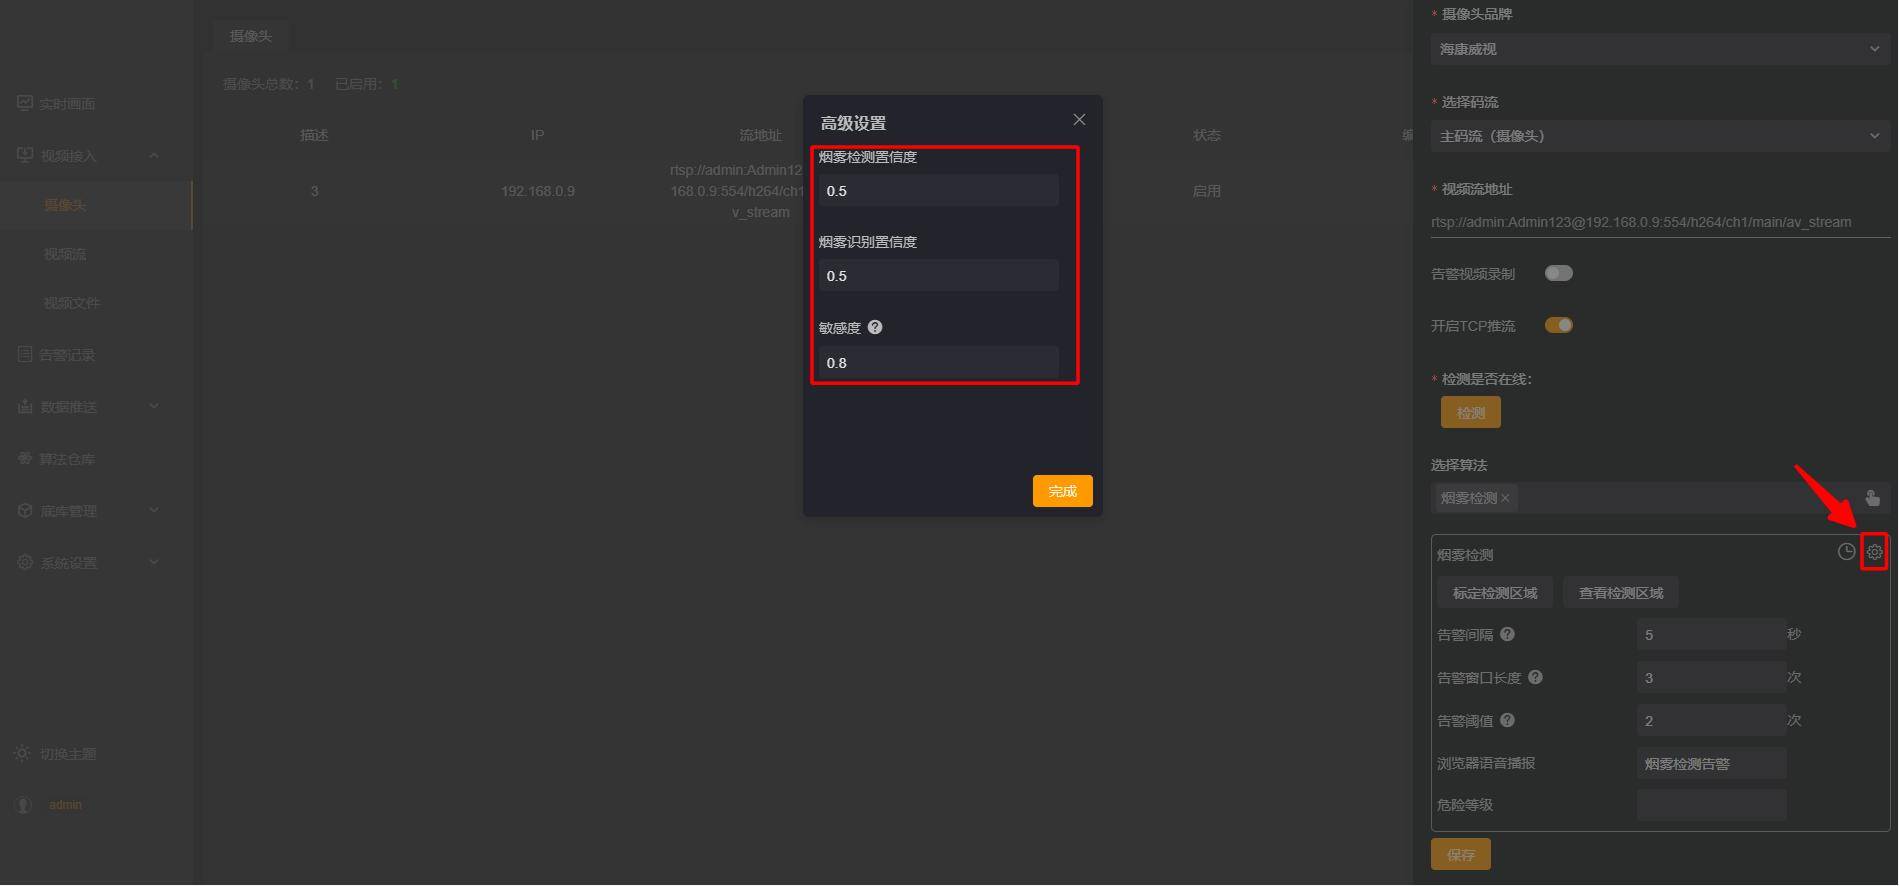The height and width of the screenshot is (886, 1899).
Task: Click the 192.168.0.9 IP table cell
Action: [x=538, y=191]
